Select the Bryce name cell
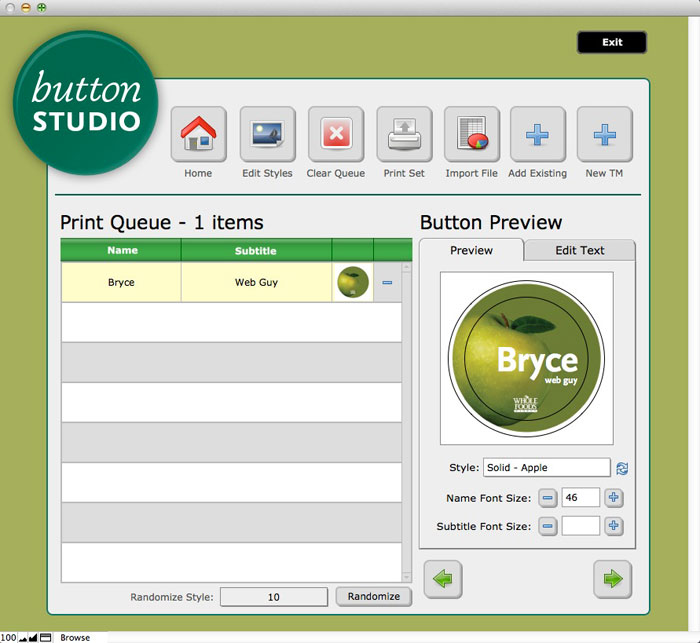This screenshot has width=700, height=643. pos(121,282)
